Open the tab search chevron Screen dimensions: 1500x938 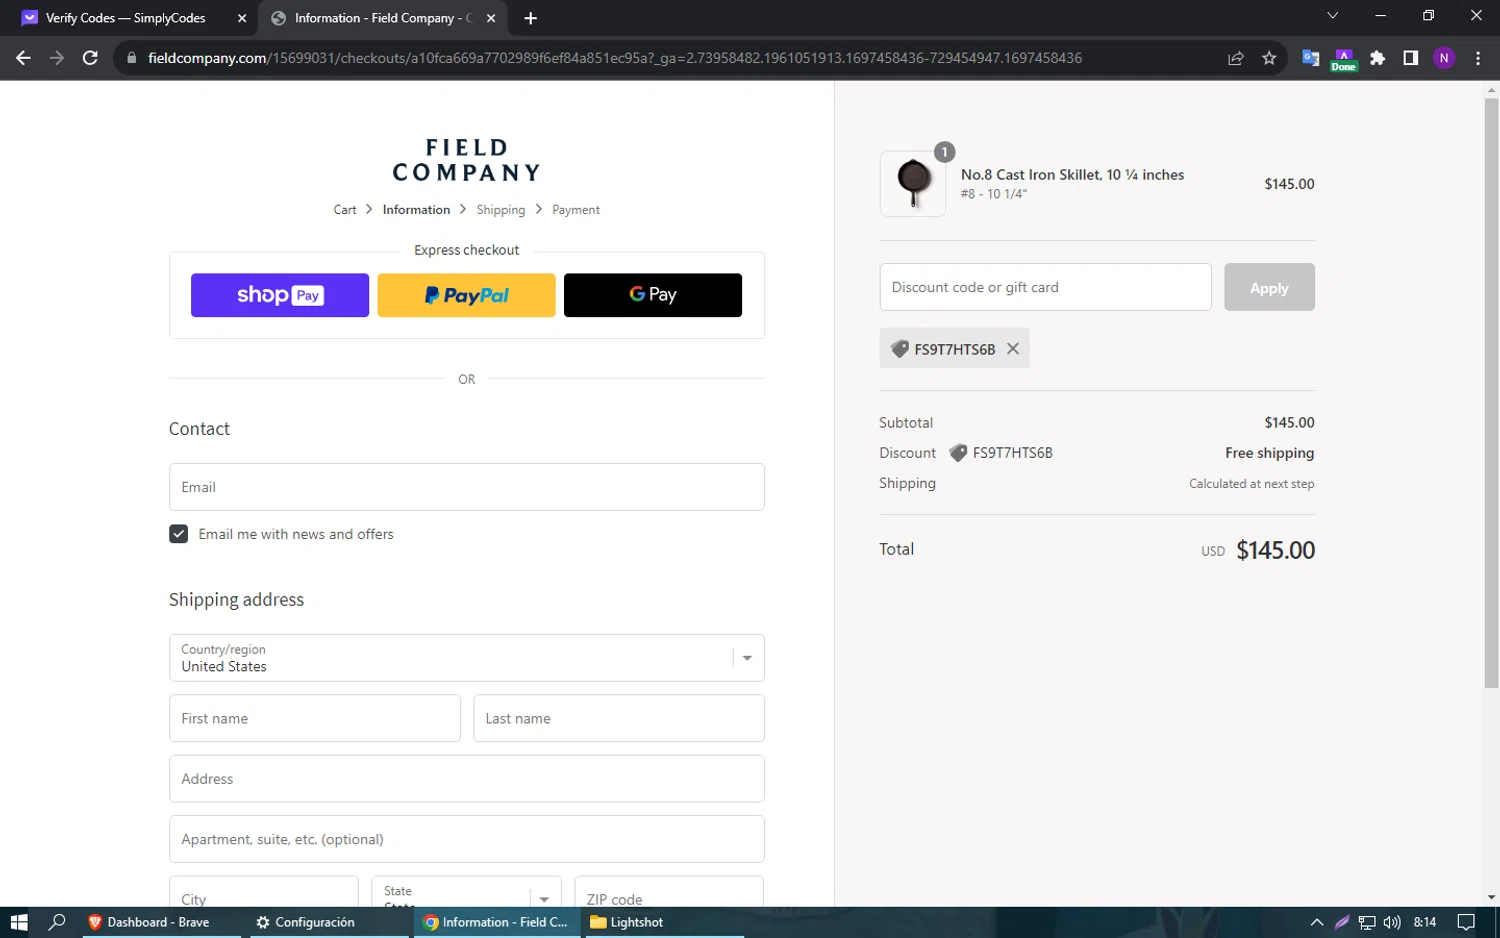point(1332,15)
